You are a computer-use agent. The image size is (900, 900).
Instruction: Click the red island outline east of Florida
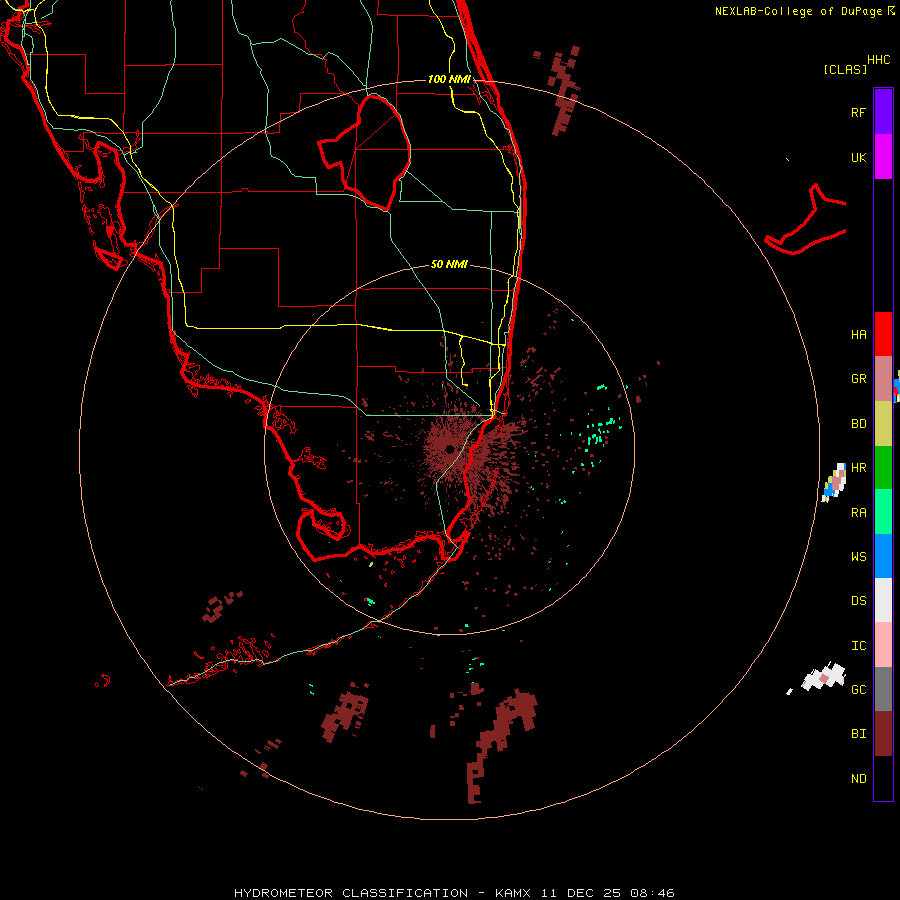click(806, 221)
